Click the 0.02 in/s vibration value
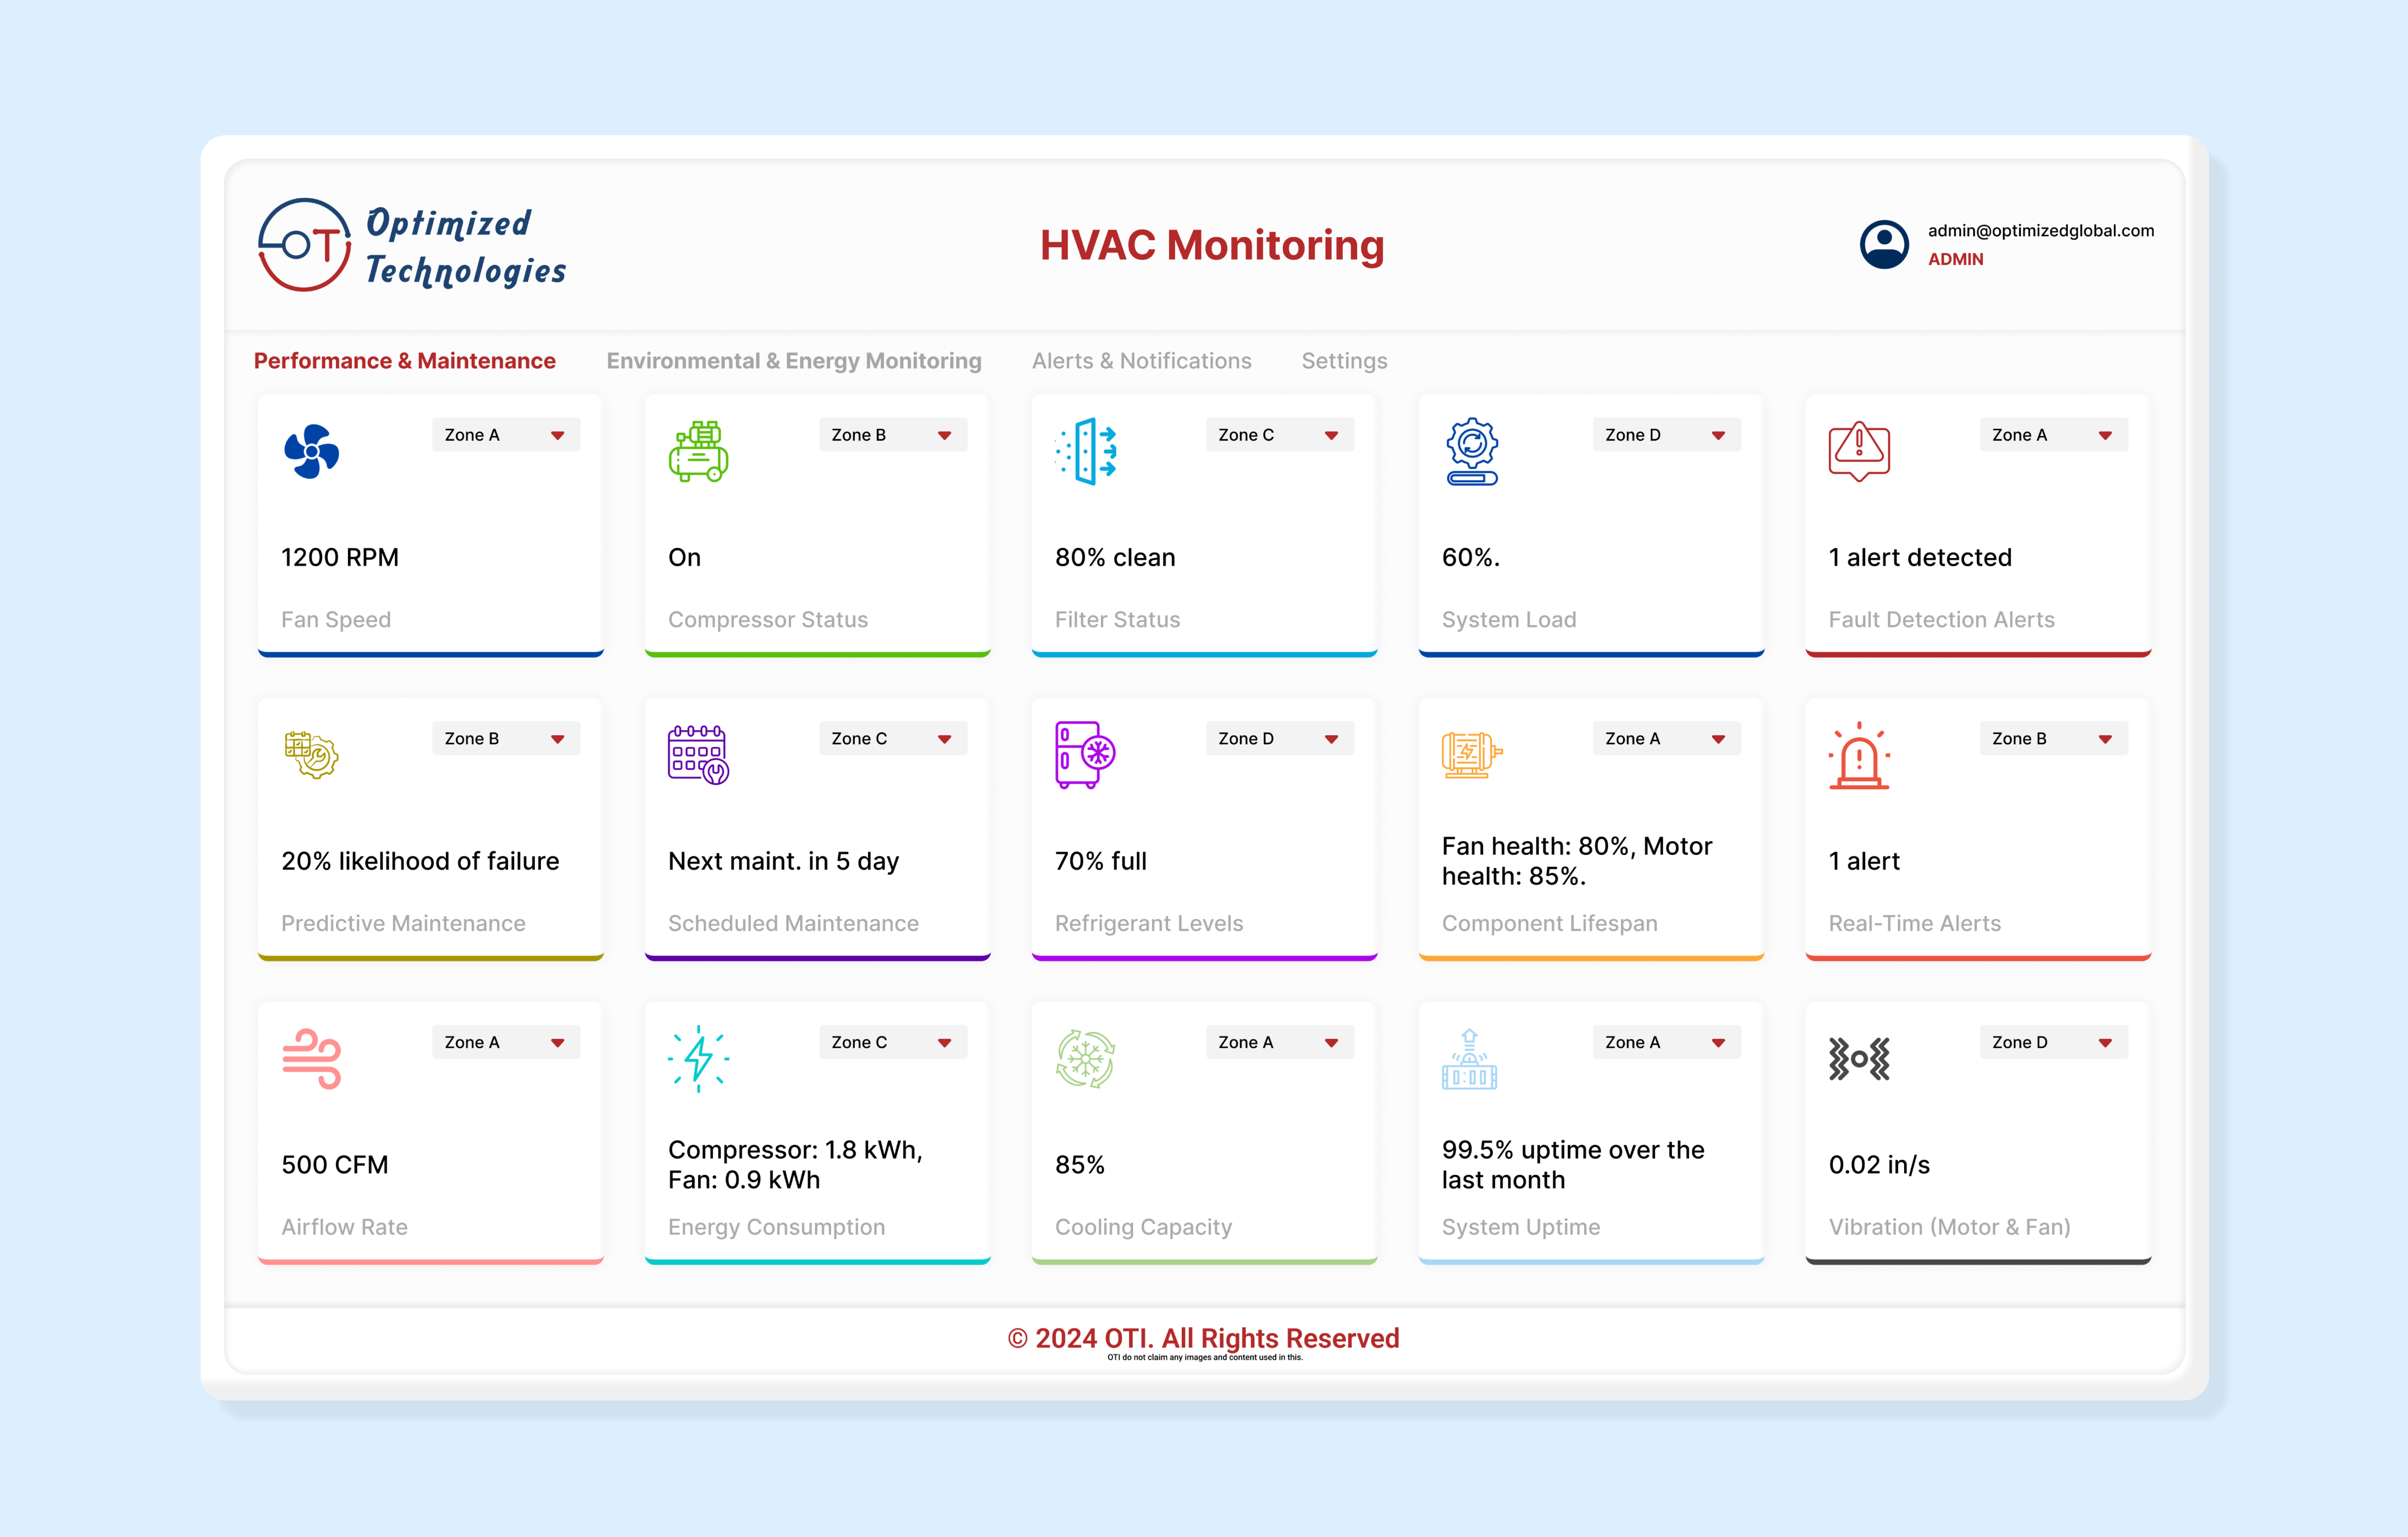This screenshot has height=1537, width=2408. coord(1879,1165)
